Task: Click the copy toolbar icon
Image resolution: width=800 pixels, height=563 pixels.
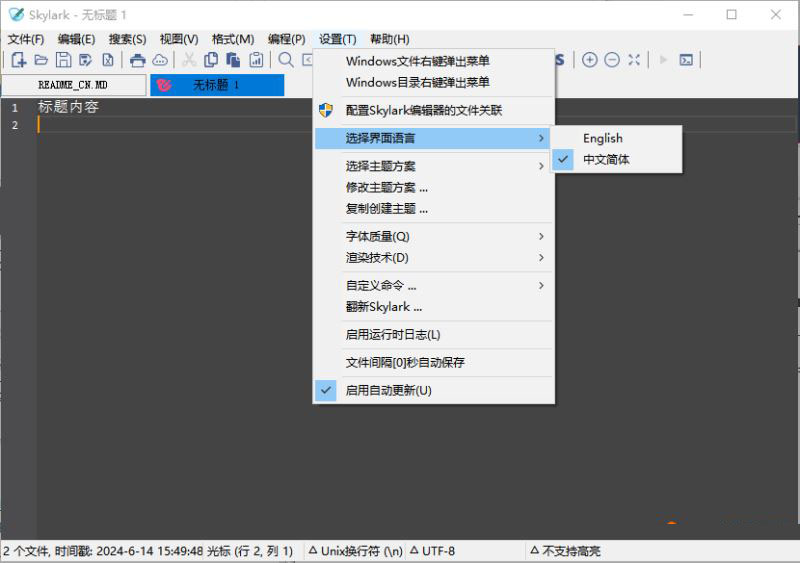Action: point(211,60)
